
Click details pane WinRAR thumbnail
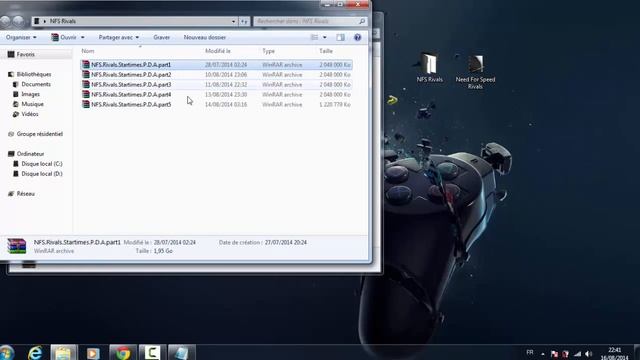tap(17, 246)
